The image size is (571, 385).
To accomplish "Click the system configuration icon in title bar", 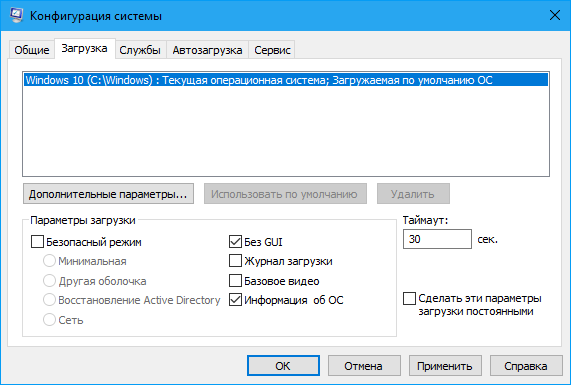I will (x=16, y=16).
